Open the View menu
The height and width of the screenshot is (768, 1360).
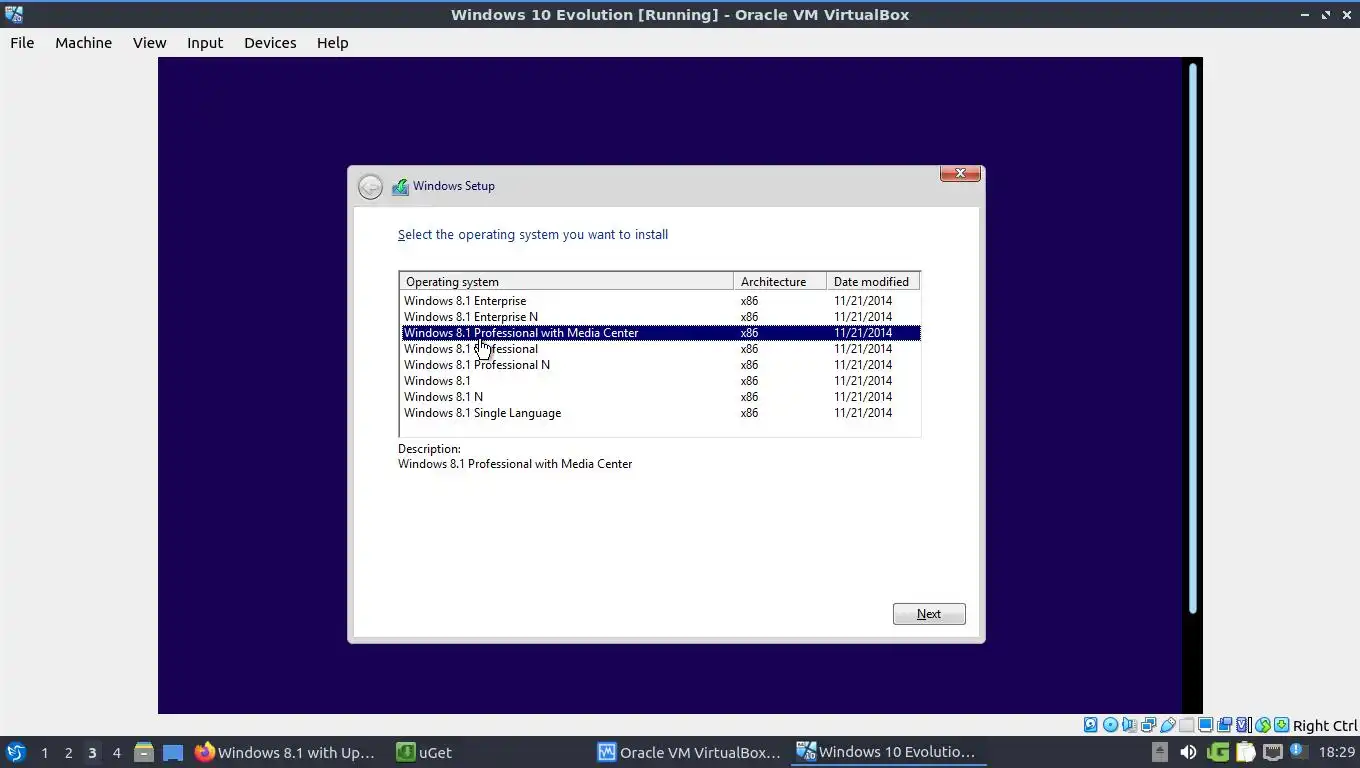tap(149, 42)
